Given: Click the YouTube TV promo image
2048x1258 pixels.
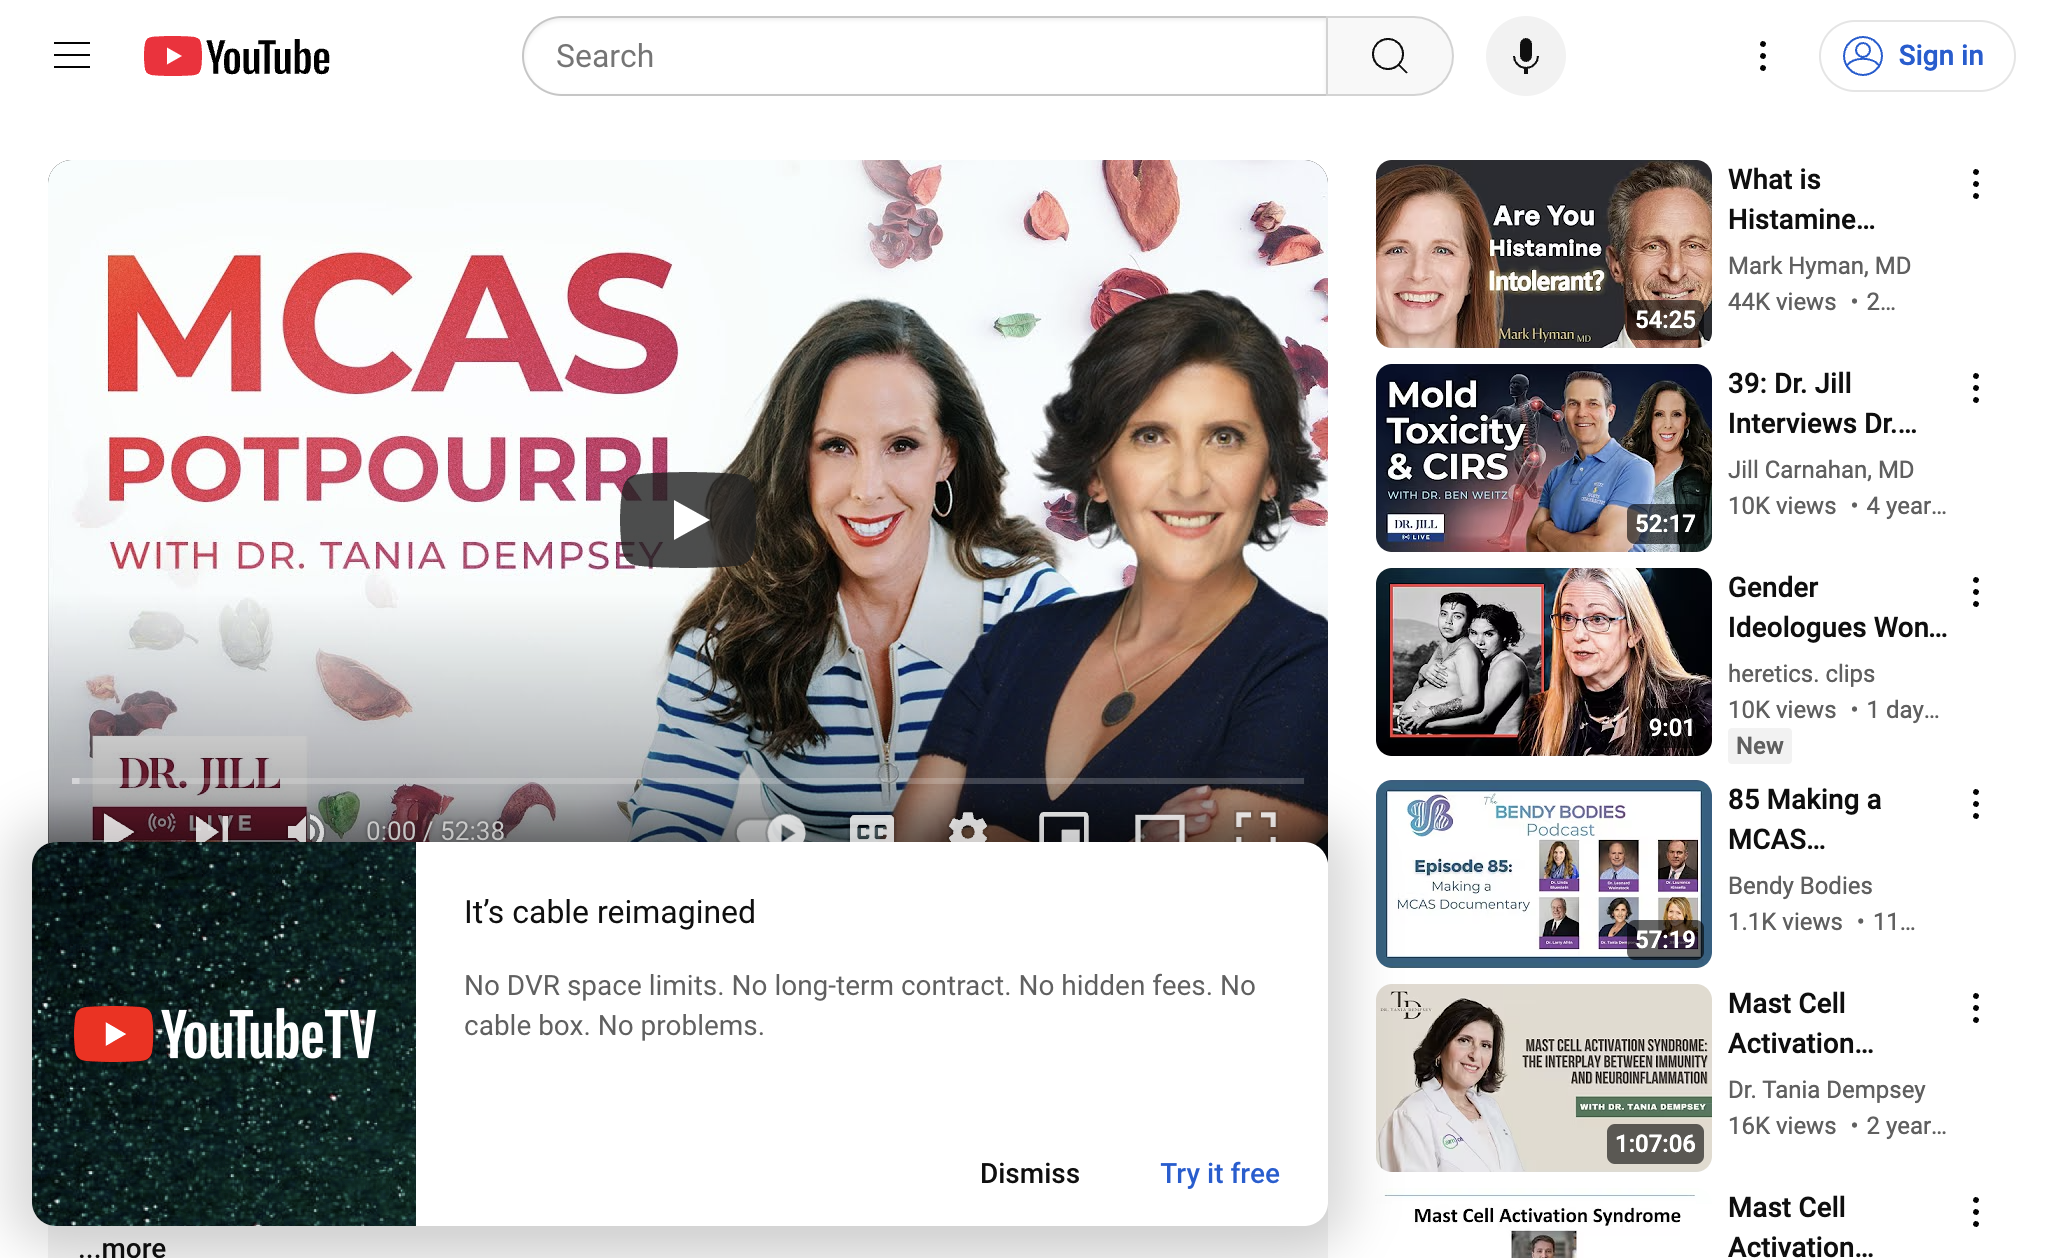Looking at the screenshot, I should 224,1034.
